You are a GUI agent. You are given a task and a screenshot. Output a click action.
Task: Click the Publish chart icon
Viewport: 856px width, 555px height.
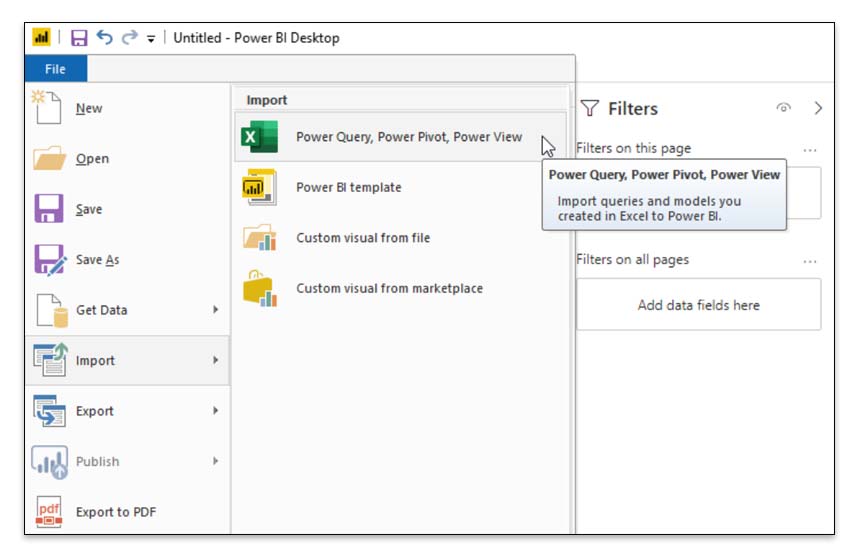pyautogui.click(x=50, y=462)
